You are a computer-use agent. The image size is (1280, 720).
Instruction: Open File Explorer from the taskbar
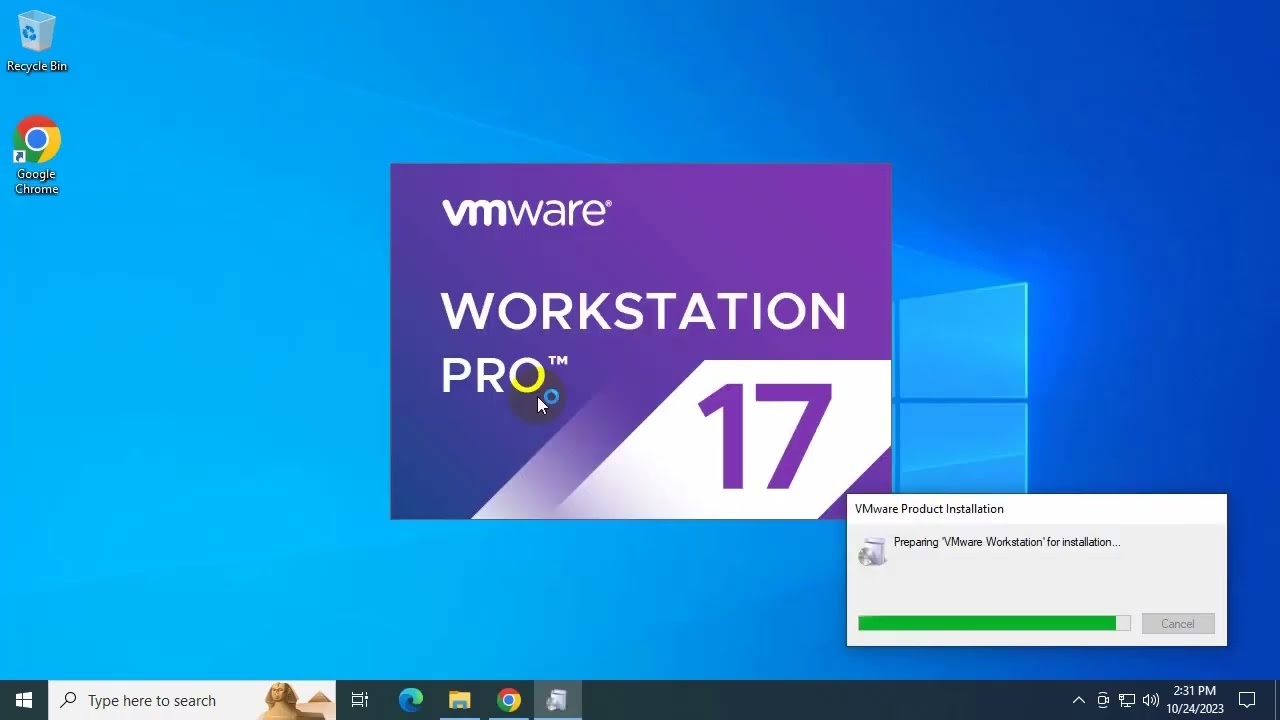point(460,700)
